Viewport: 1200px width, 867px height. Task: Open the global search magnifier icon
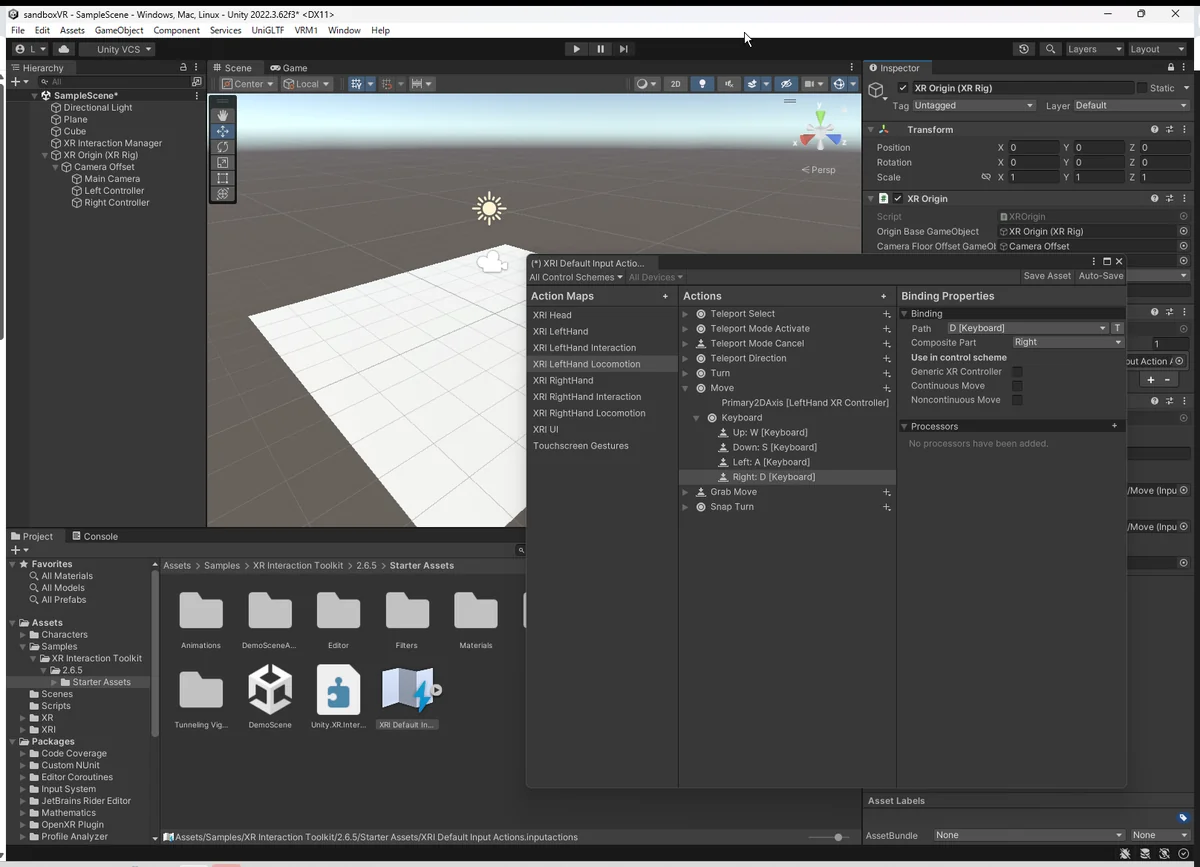pyautogui.click(x=1049, y=49)
